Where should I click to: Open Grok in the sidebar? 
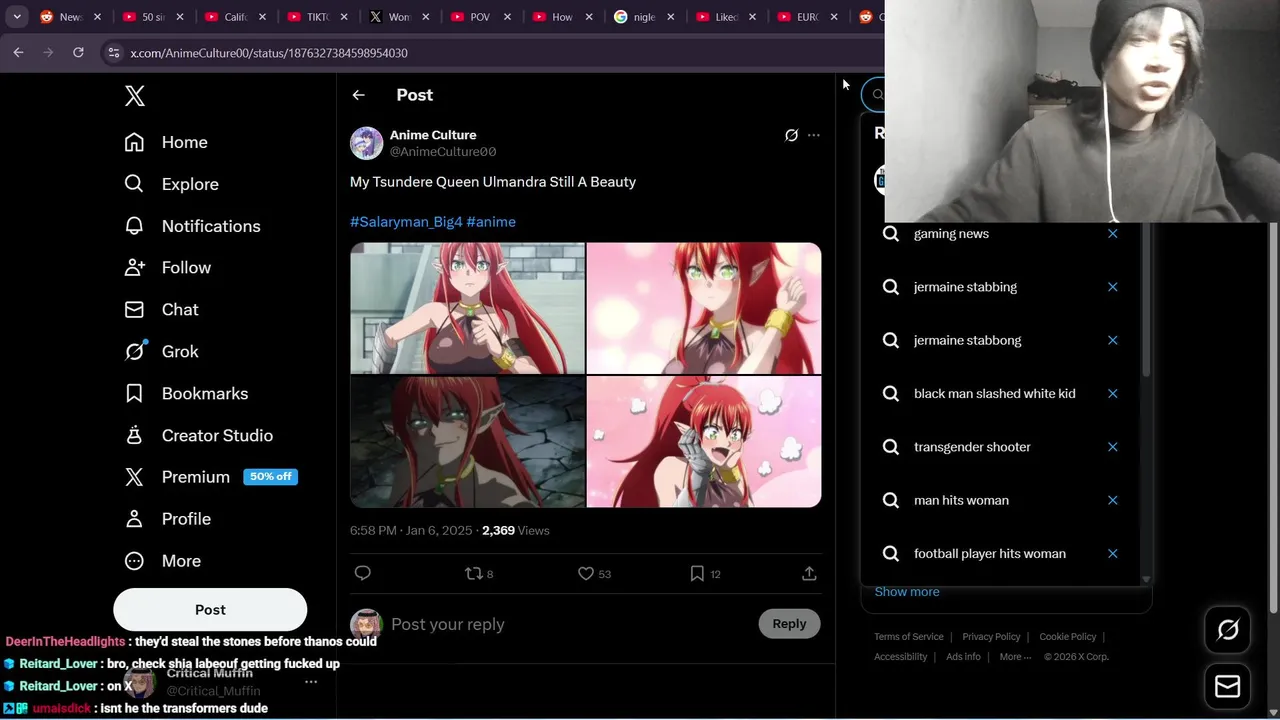pos(161,352)
